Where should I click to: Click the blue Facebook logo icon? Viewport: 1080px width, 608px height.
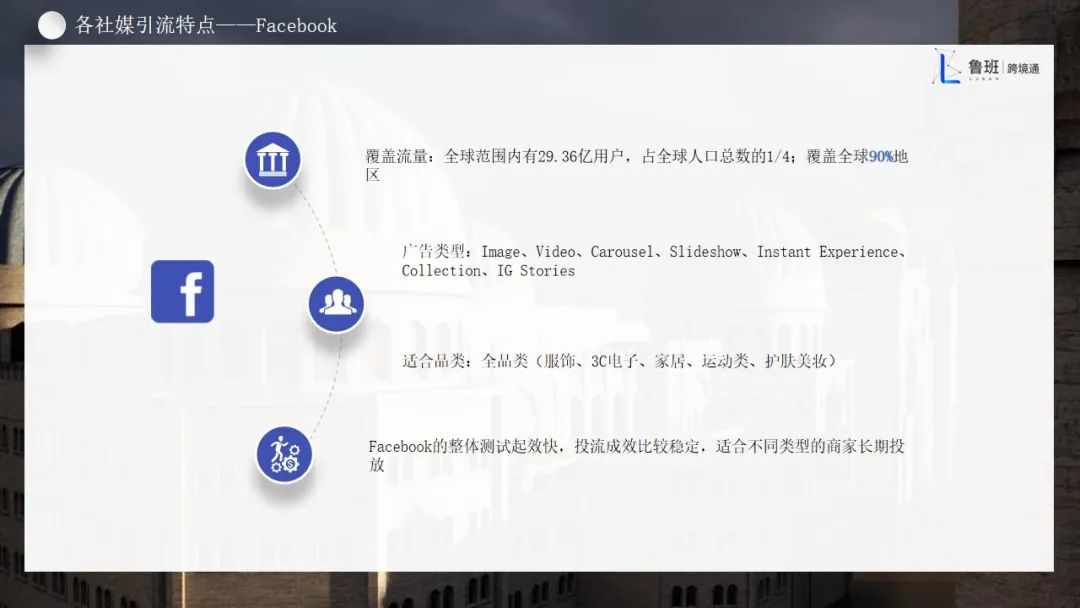(183, 291)
